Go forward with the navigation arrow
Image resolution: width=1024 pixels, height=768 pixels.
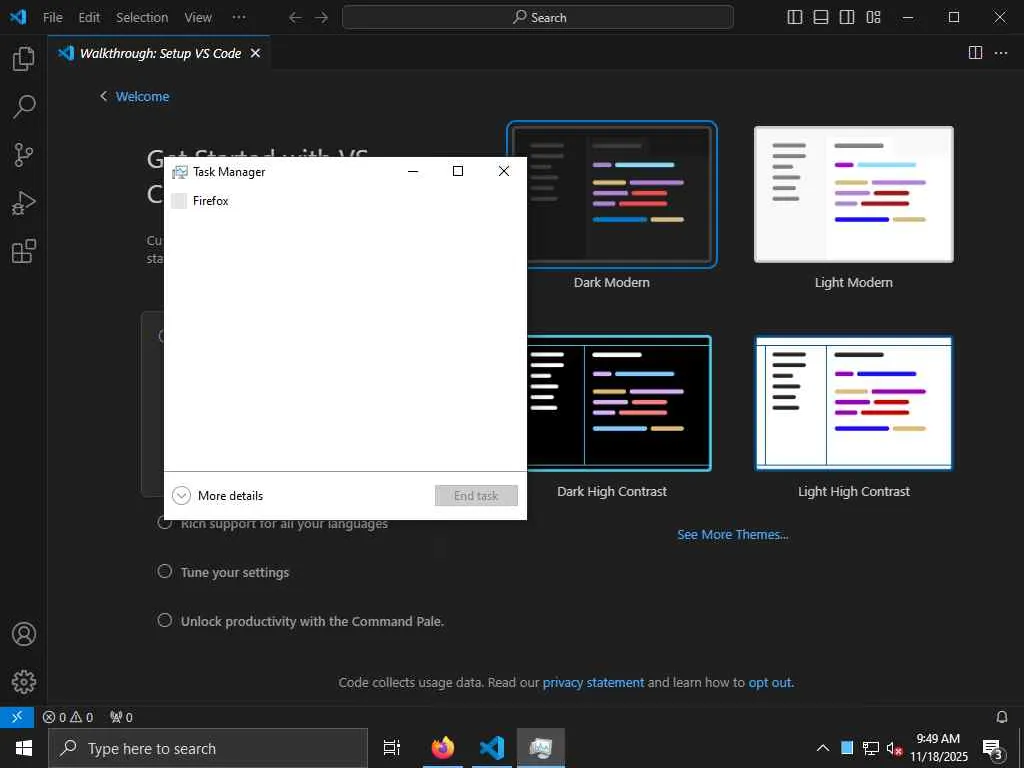coord(321,18)
